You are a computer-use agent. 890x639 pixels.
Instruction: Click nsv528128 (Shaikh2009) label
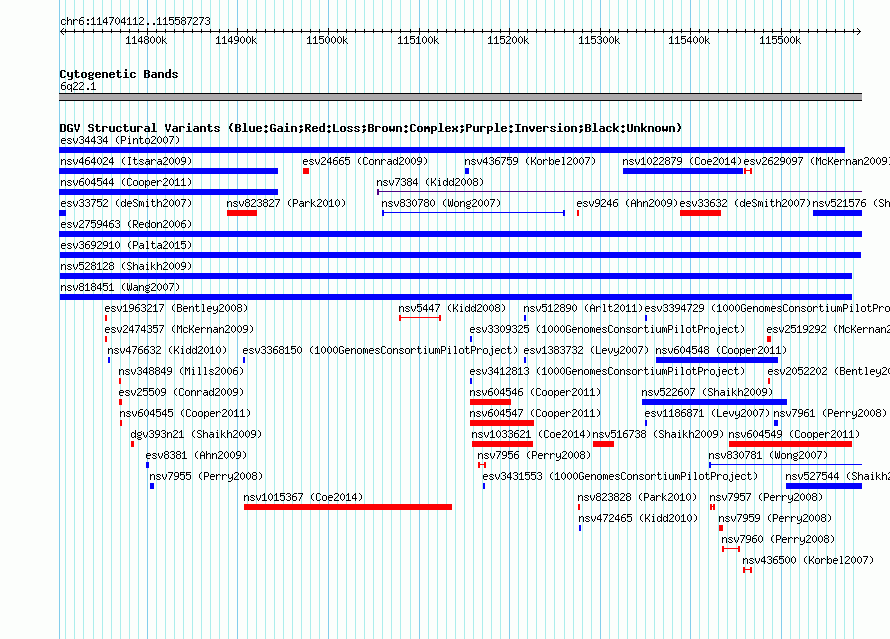(126, 266)
